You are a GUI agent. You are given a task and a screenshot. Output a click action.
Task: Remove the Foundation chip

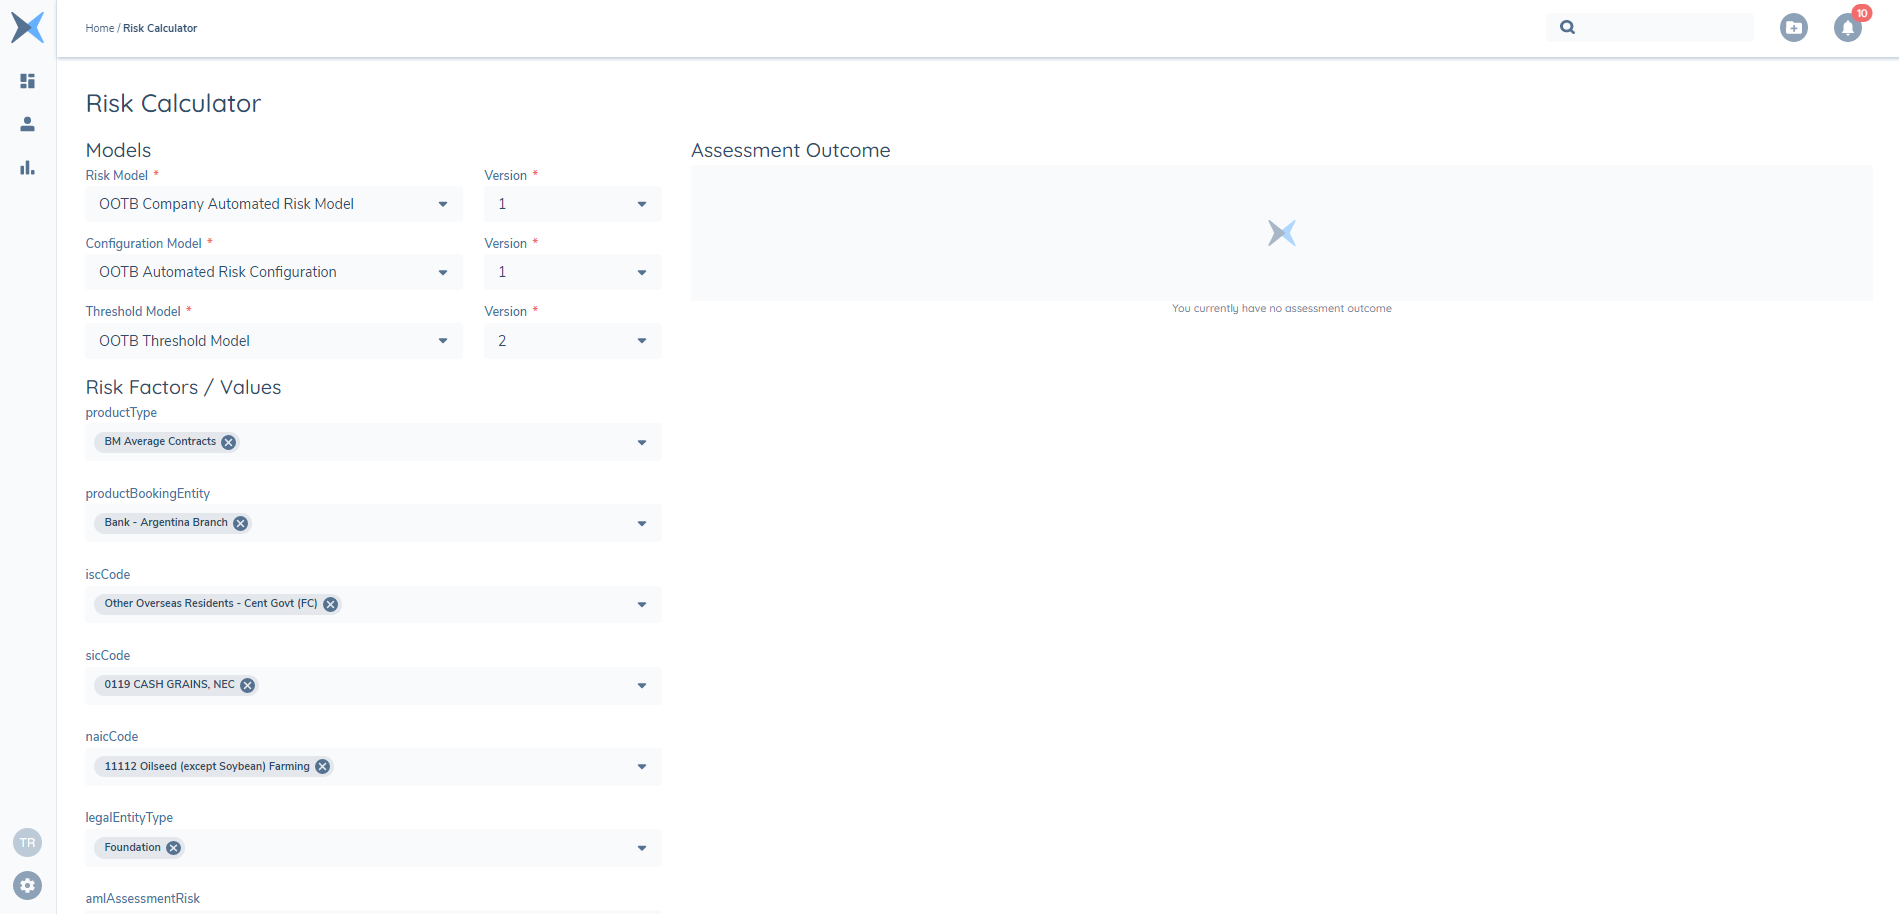[x=174, y=848]
